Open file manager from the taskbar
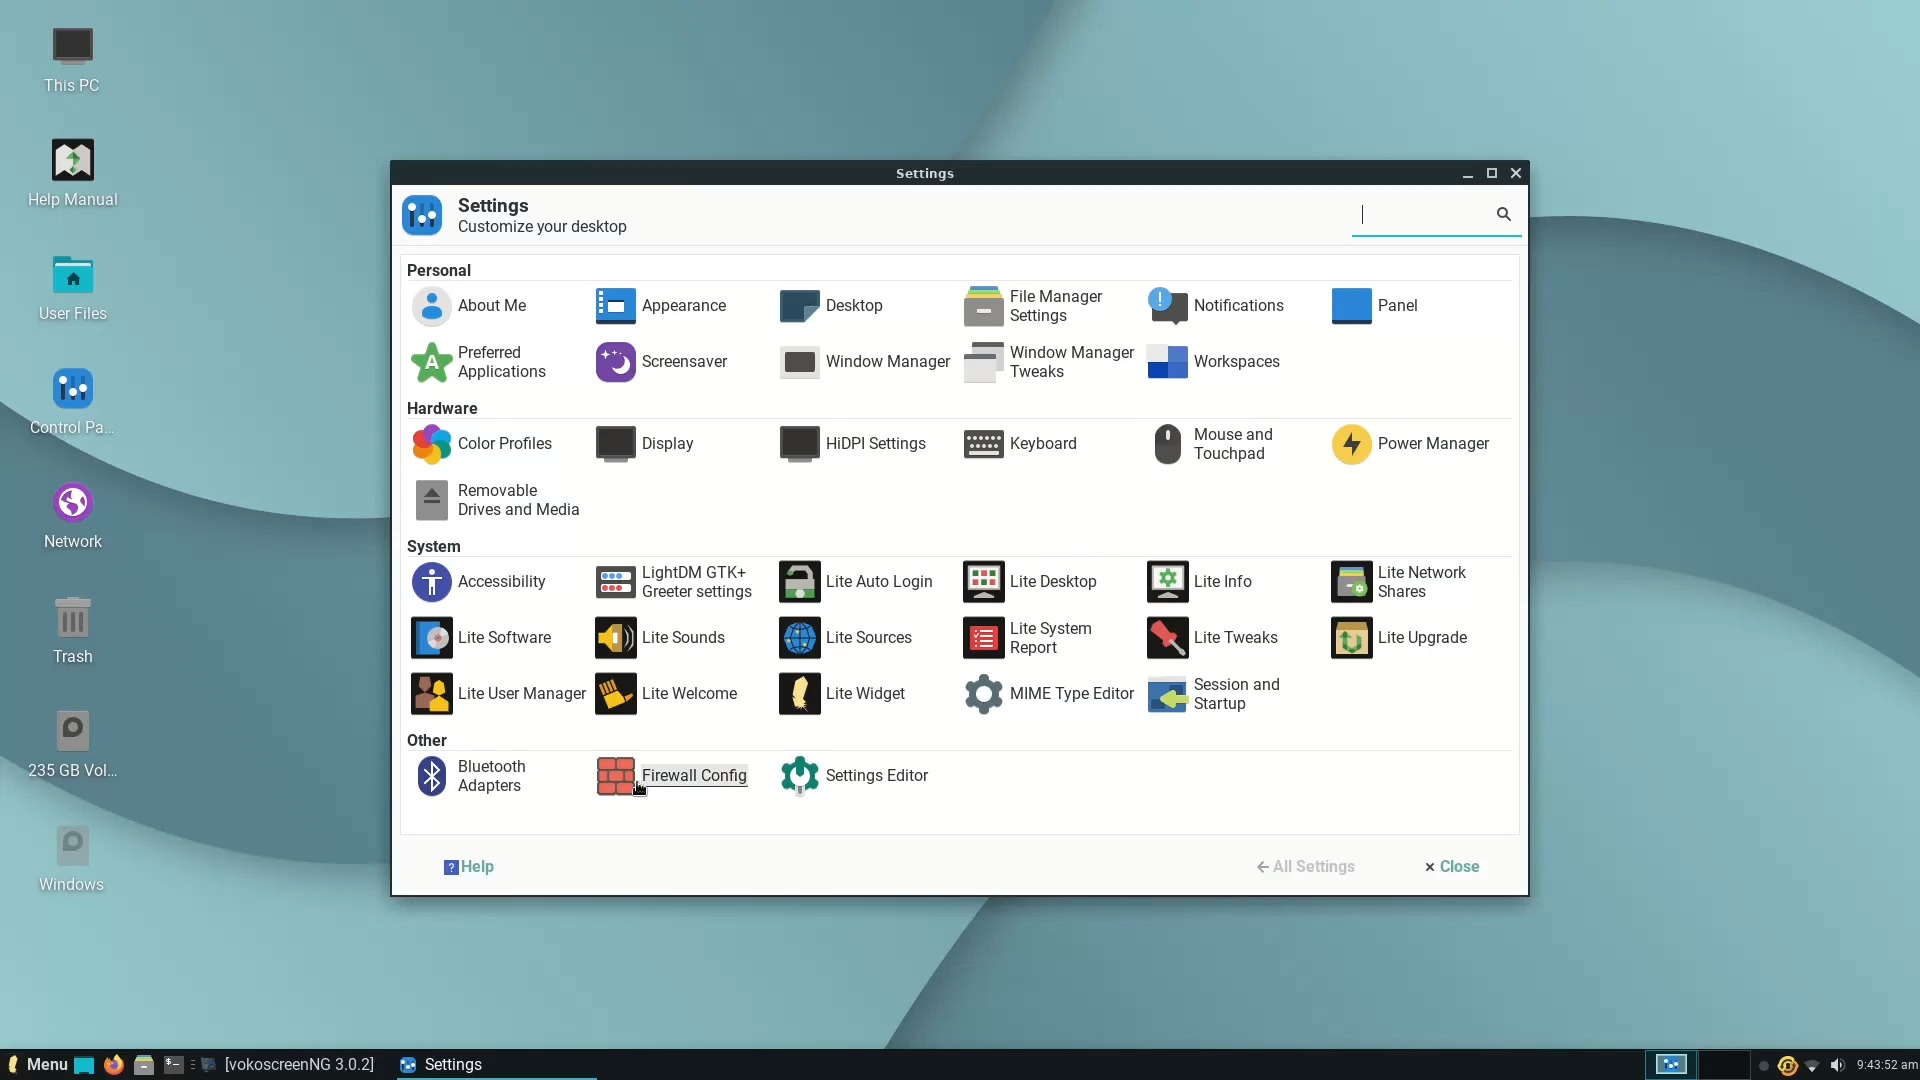 (144, 1065)
